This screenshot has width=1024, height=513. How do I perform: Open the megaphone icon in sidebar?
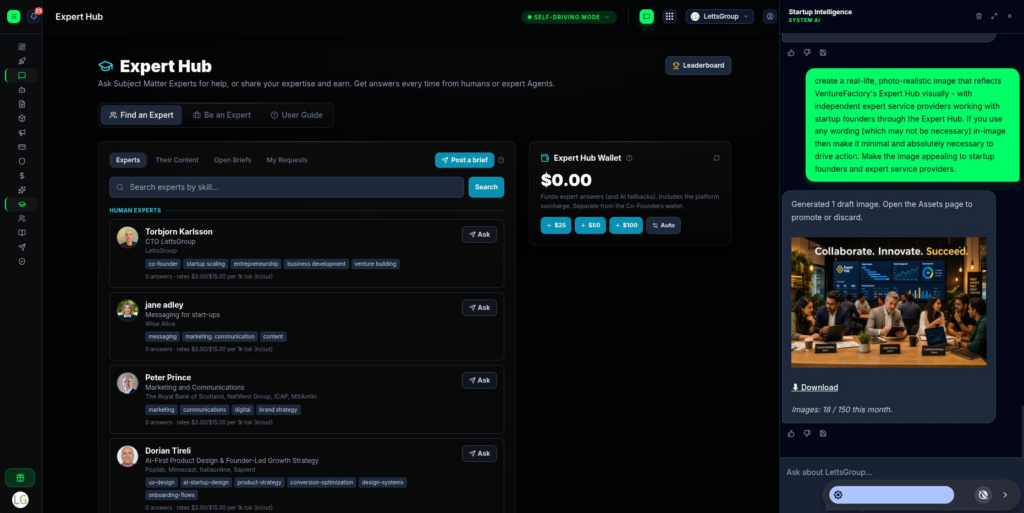22,132
